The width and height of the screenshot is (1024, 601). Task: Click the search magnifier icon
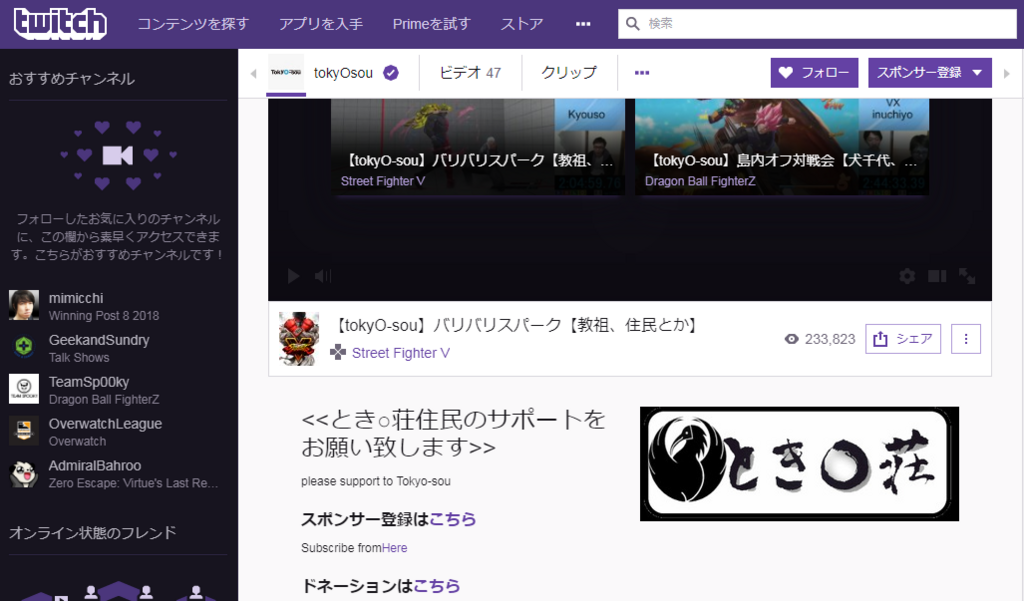(x=632, y=24)
